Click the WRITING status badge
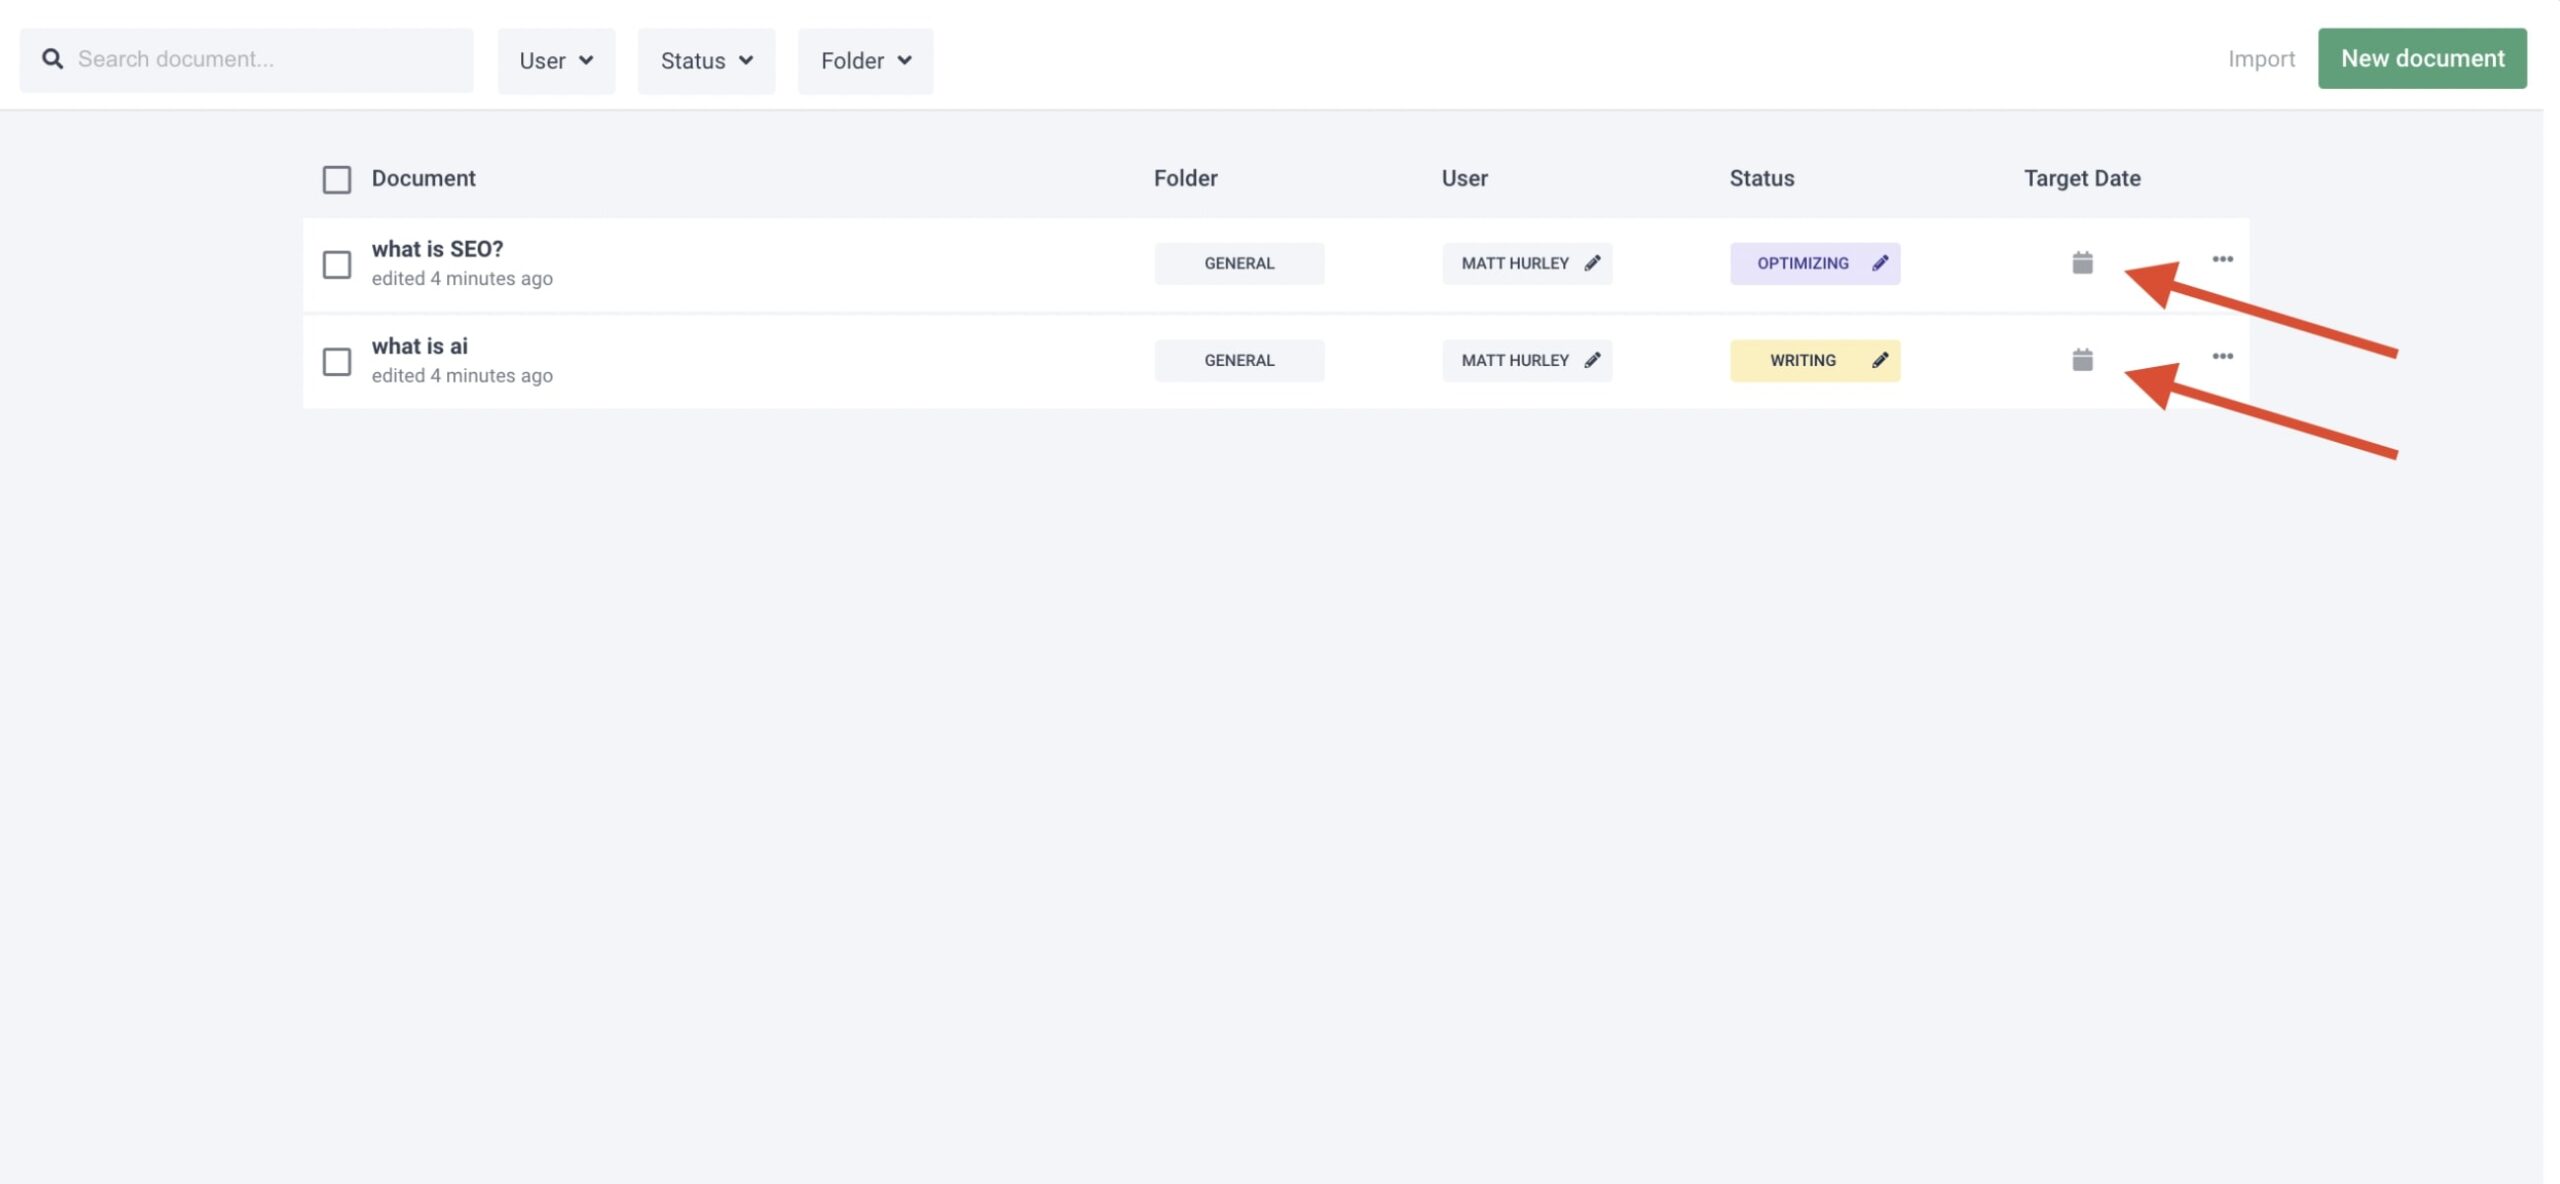This screenshot has width=2560, height=1184. pyautogui.click(x=1815, y=360)
